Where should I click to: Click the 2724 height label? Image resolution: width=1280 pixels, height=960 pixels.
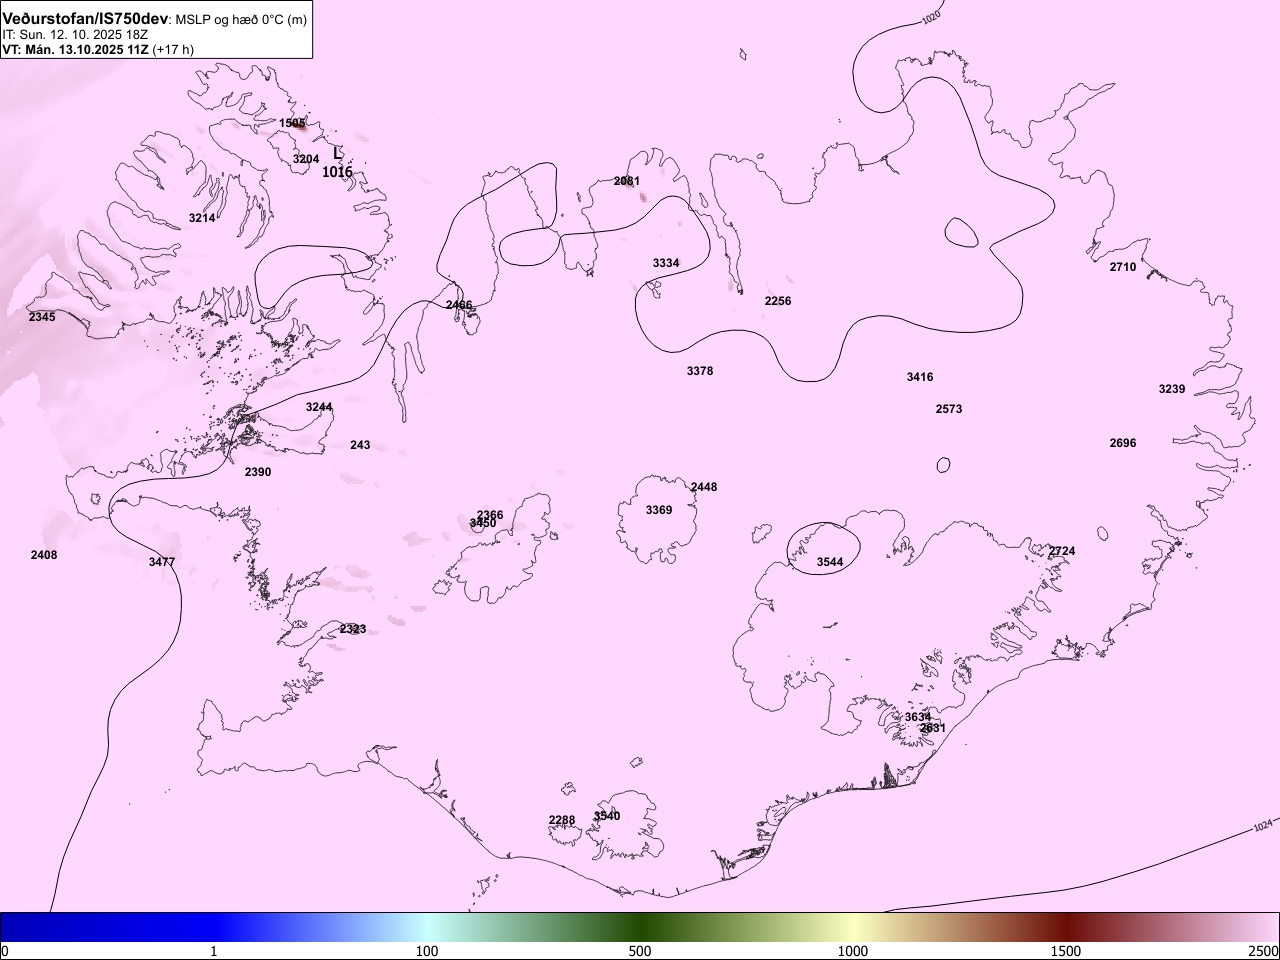click(x=1062, y=551)
